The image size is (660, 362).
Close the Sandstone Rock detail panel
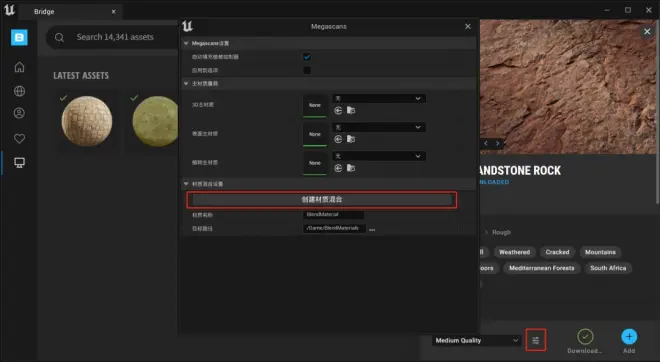[647, 32]
